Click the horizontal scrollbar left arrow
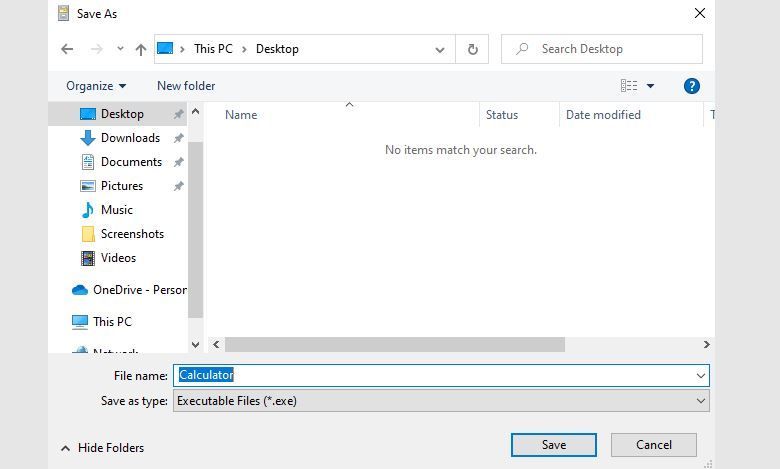Viewport: 780px width, 469px height. click(x=216, y=344)
